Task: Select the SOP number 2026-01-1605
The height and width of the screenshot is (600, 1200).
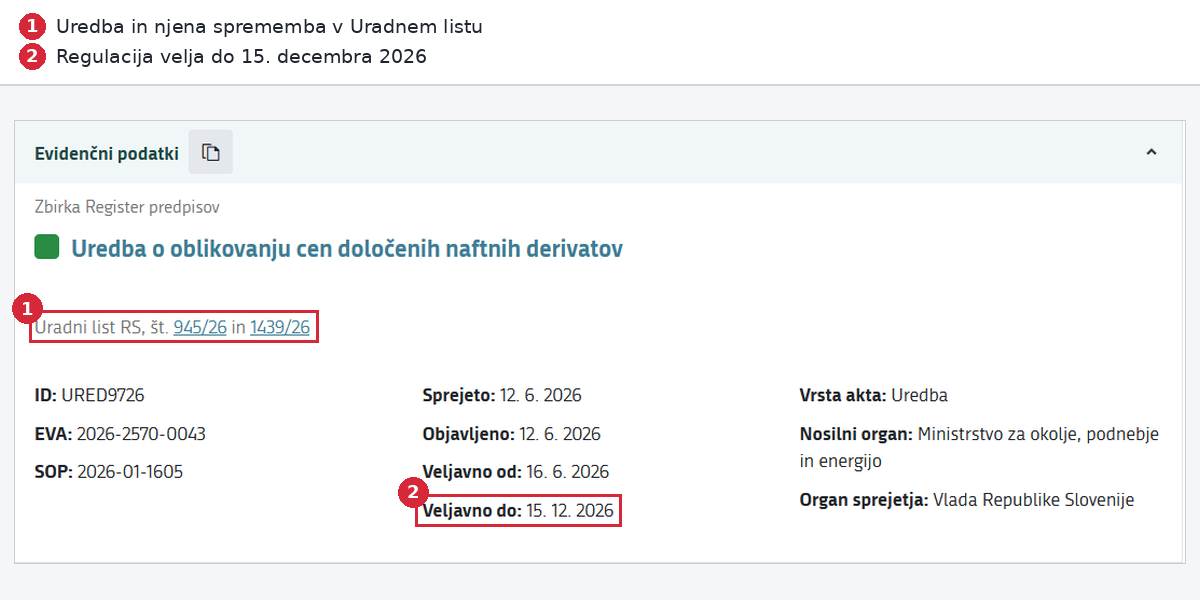Action: pyautogui.click(x=130, y=471)
